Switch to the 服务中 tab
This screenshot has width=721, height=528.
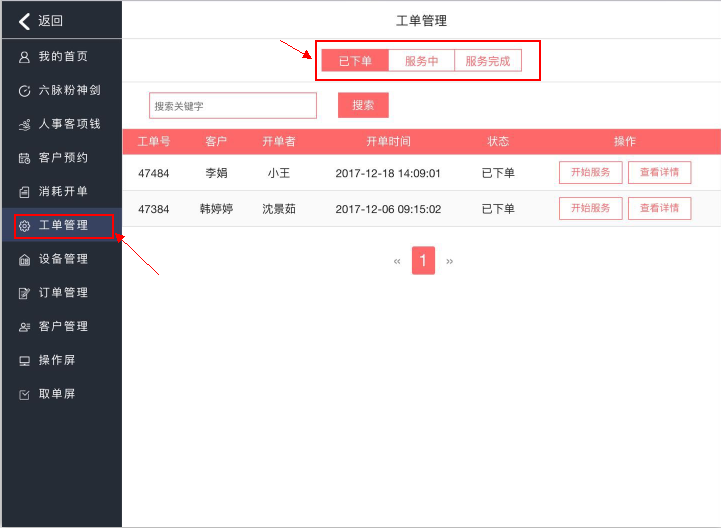click(421, 61)
